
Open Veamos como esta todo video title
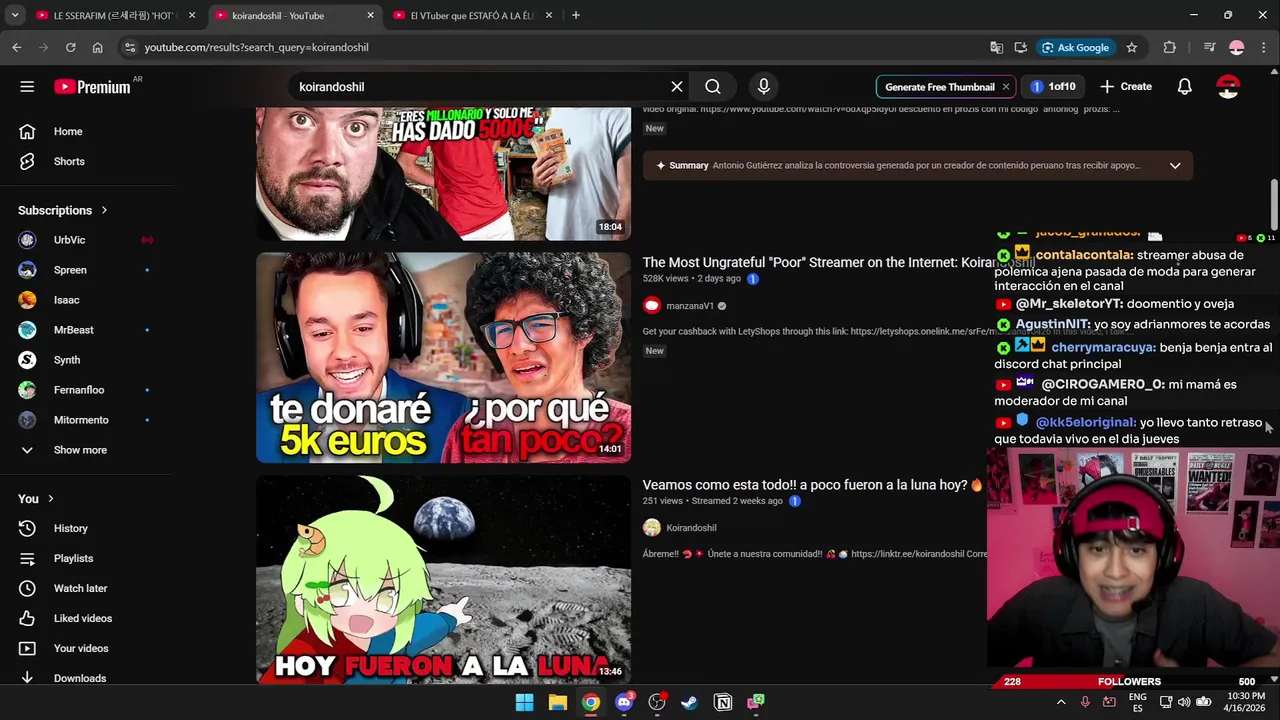point(813,485)
